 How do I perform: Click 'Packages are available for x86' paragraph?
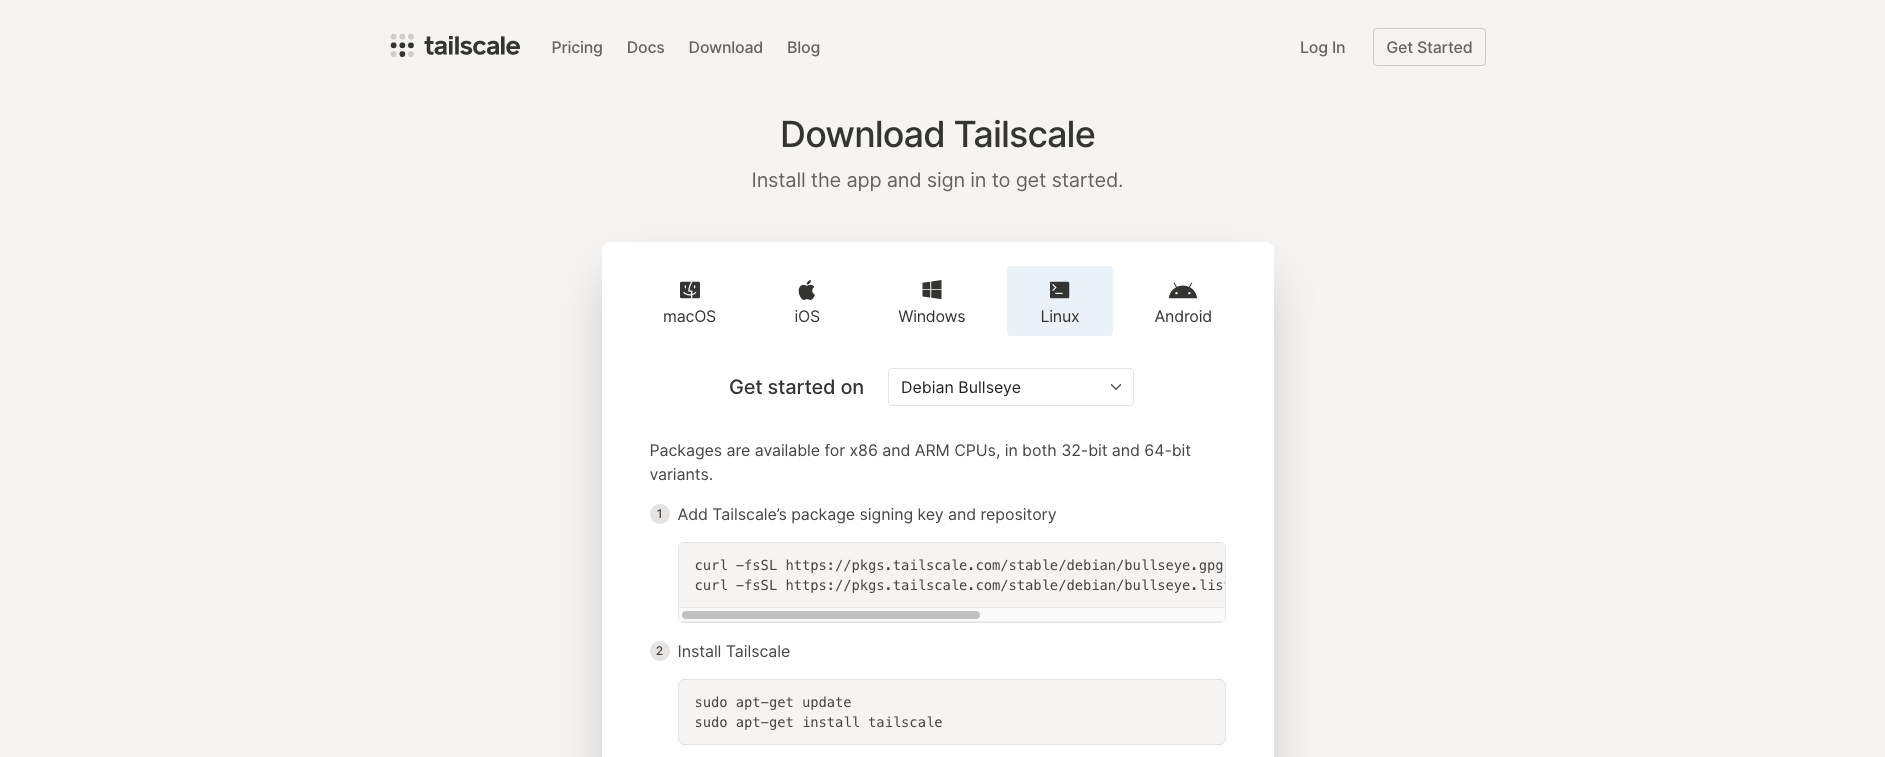click(x=920, y=462)
